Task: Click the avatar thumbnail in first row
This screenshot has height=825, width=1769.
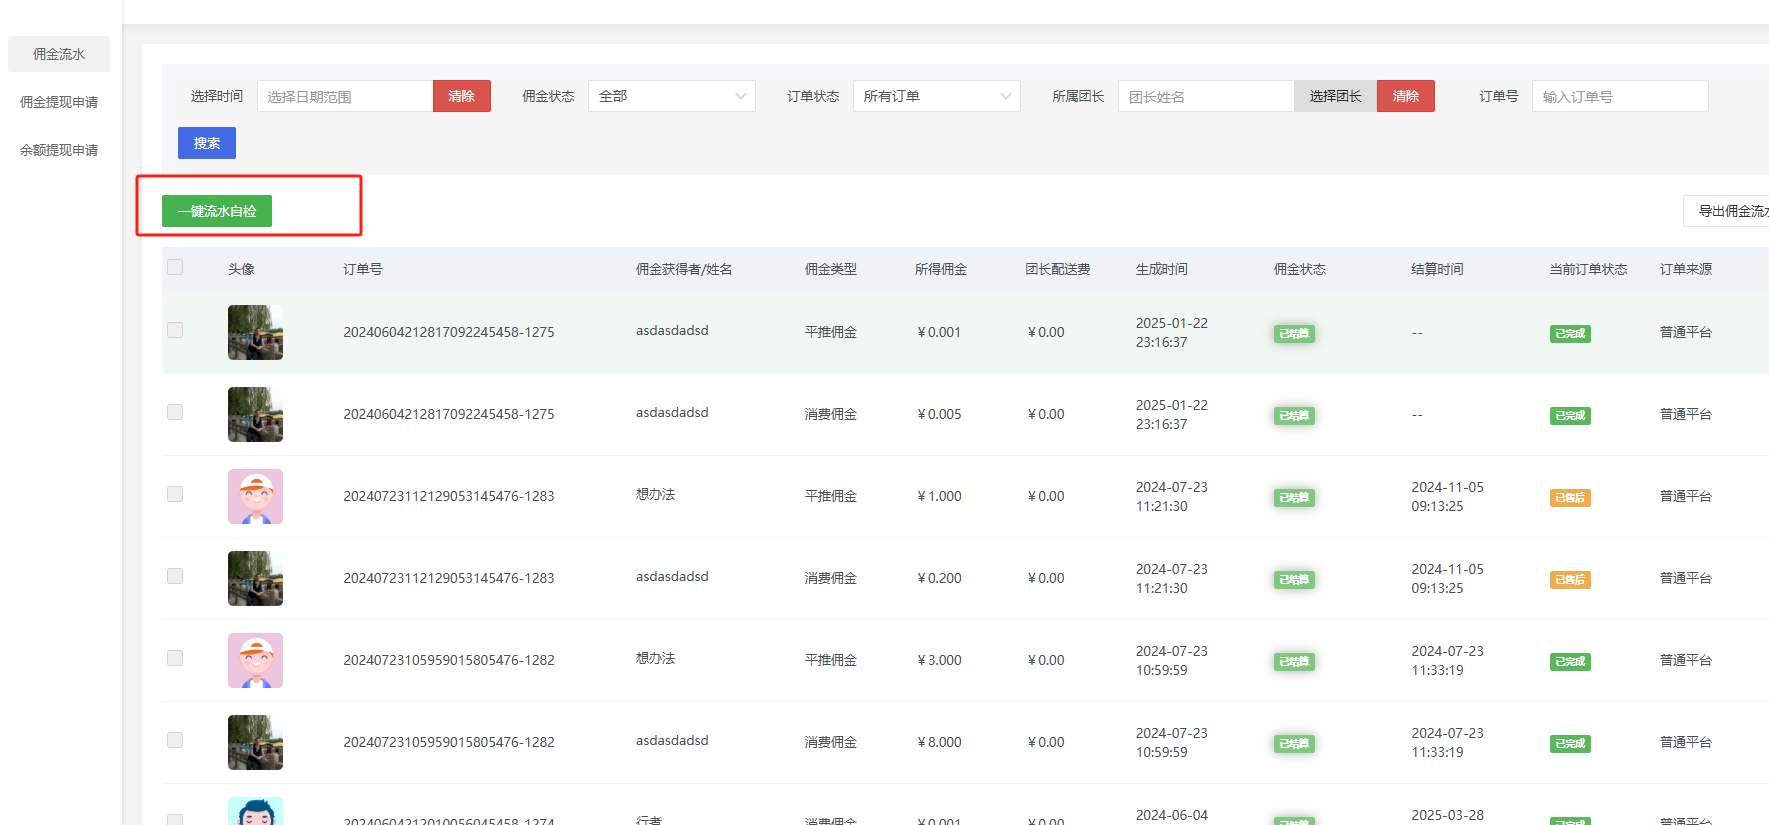Action: tap(255, 332)
